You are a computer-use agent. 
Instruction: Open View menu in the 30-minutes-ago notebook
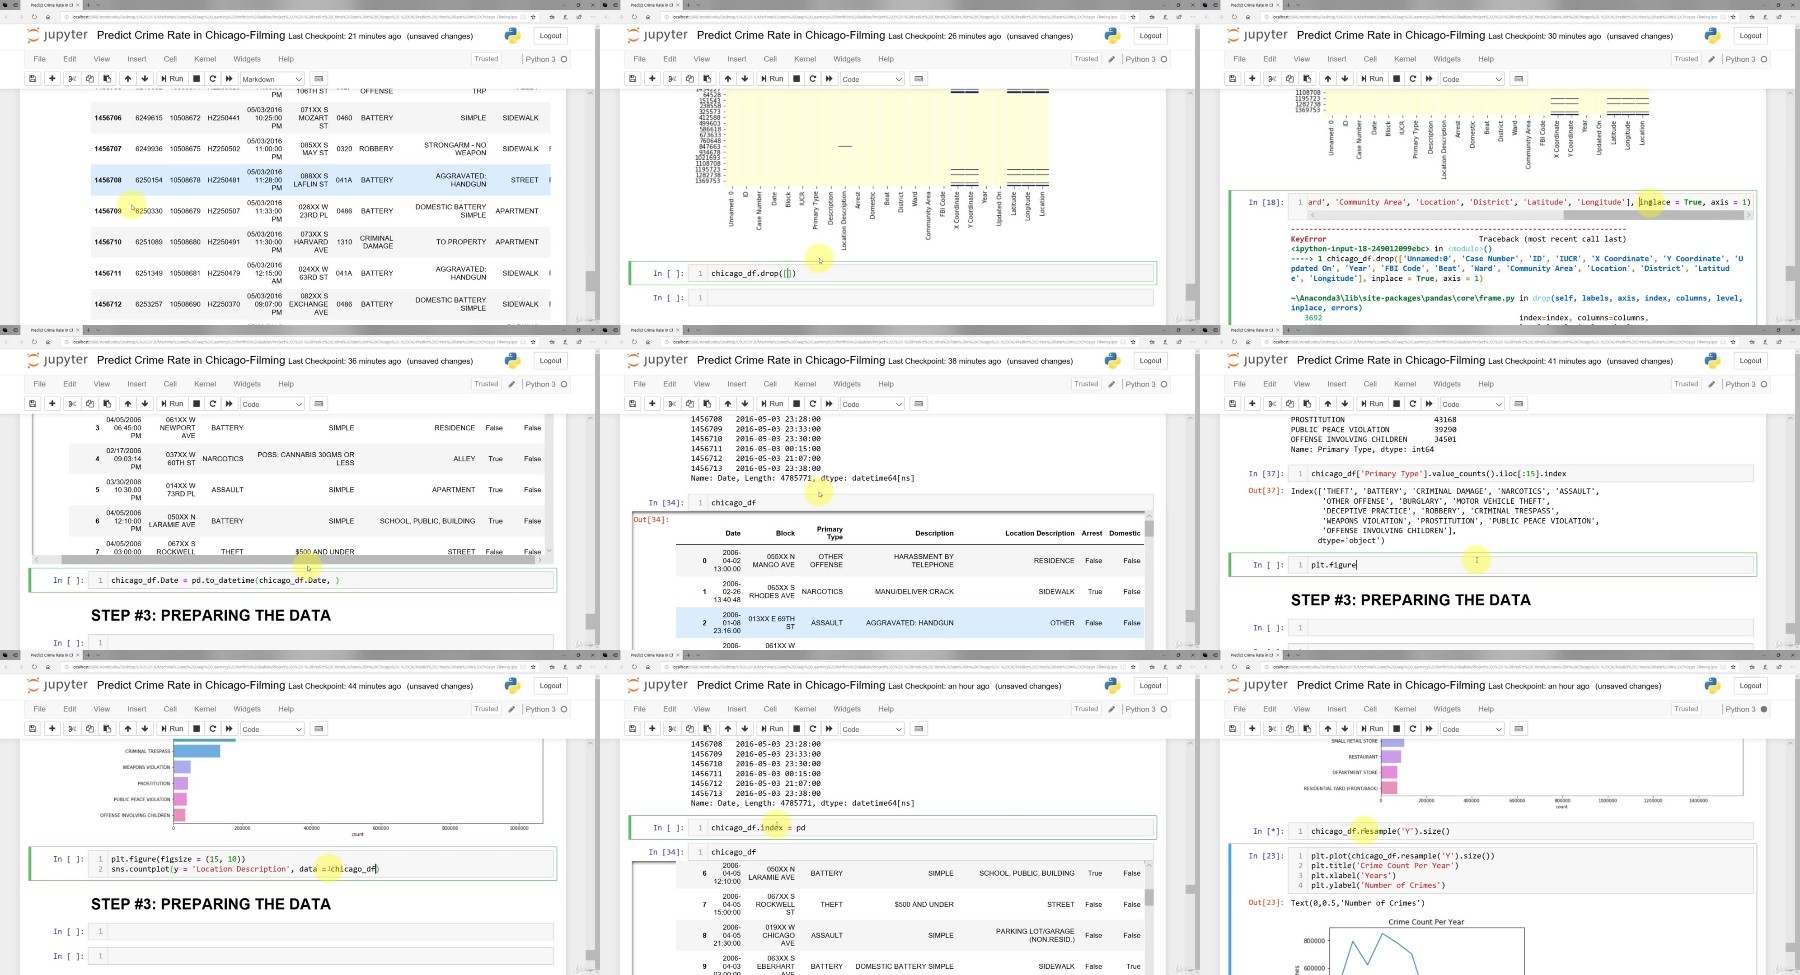coord(1302,59)
